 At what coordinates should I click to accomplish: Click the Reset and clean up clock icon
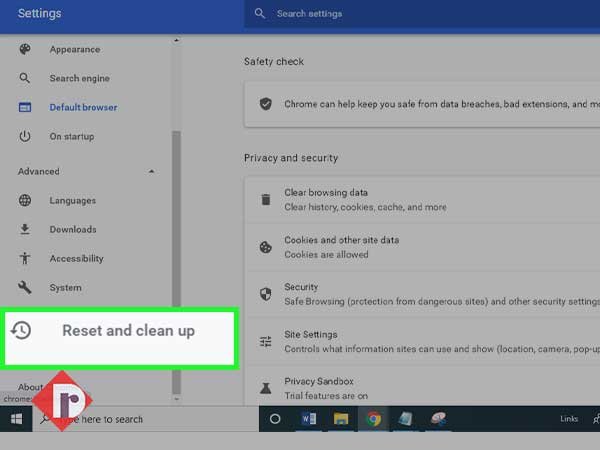[21, 330]
